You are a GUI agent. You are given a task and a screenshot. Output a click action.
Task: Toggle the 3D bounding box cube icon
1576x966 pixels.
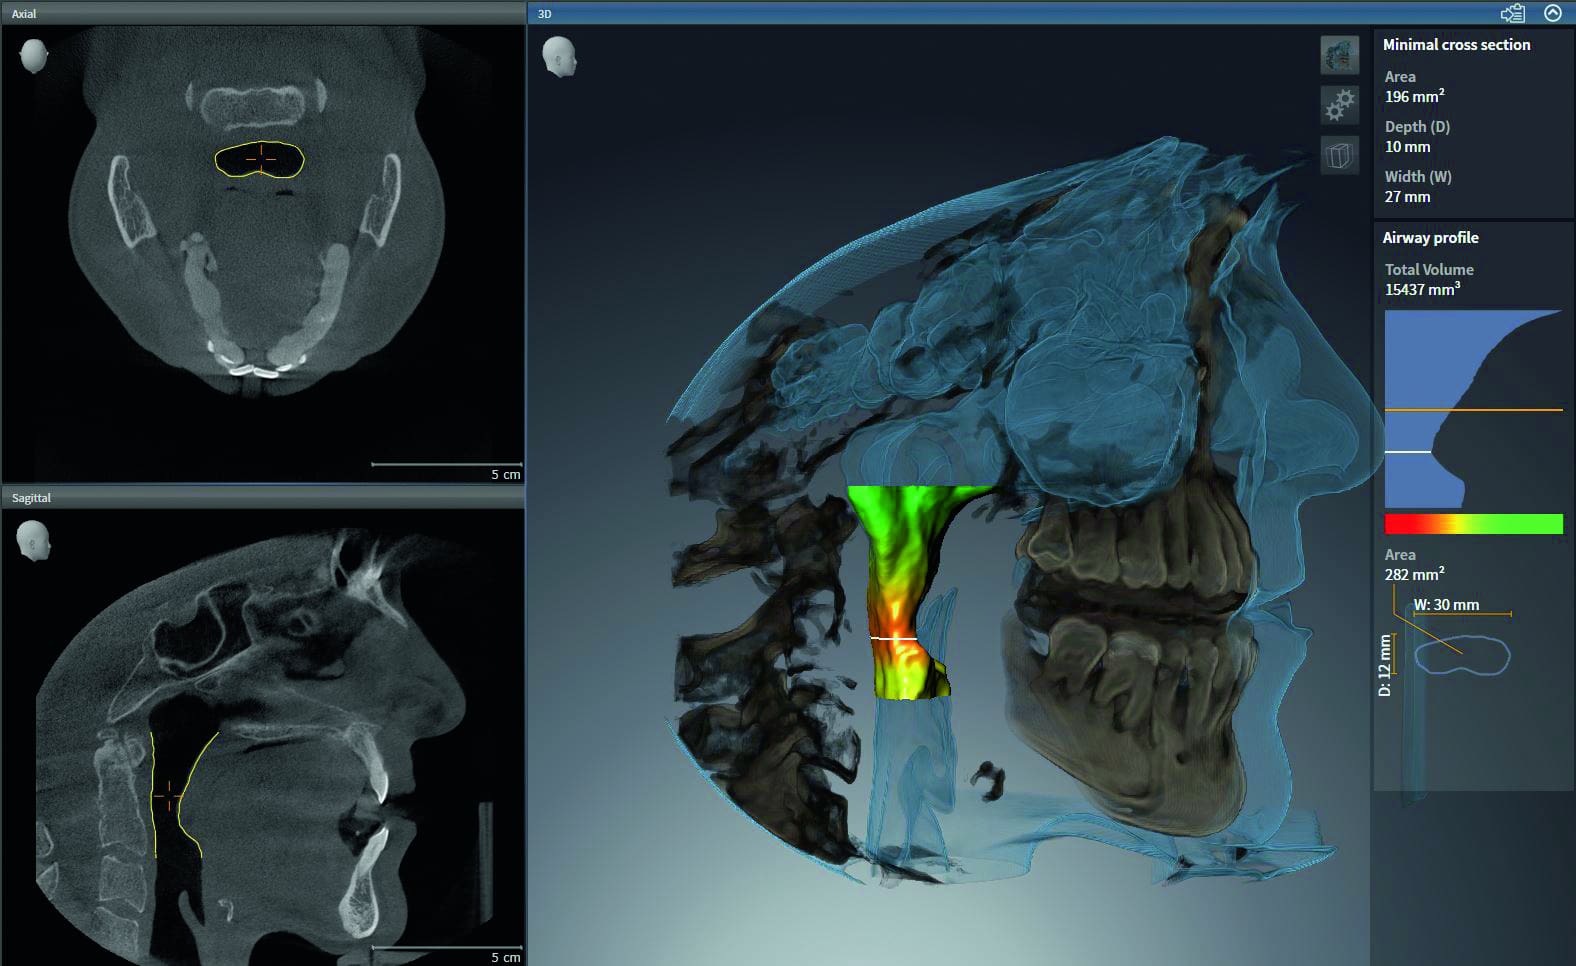(x=1340, y=155)
